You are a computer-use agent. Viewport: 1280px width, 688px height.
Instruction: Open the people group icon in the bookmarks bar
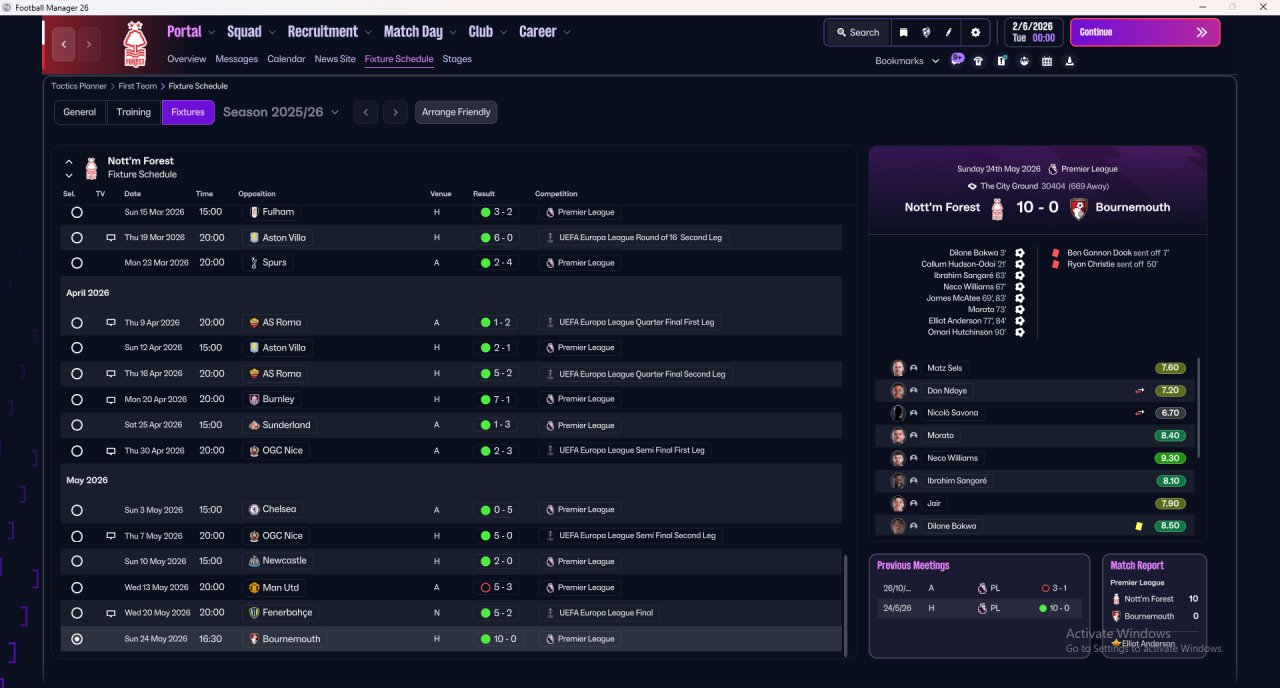click(1024, 61)
